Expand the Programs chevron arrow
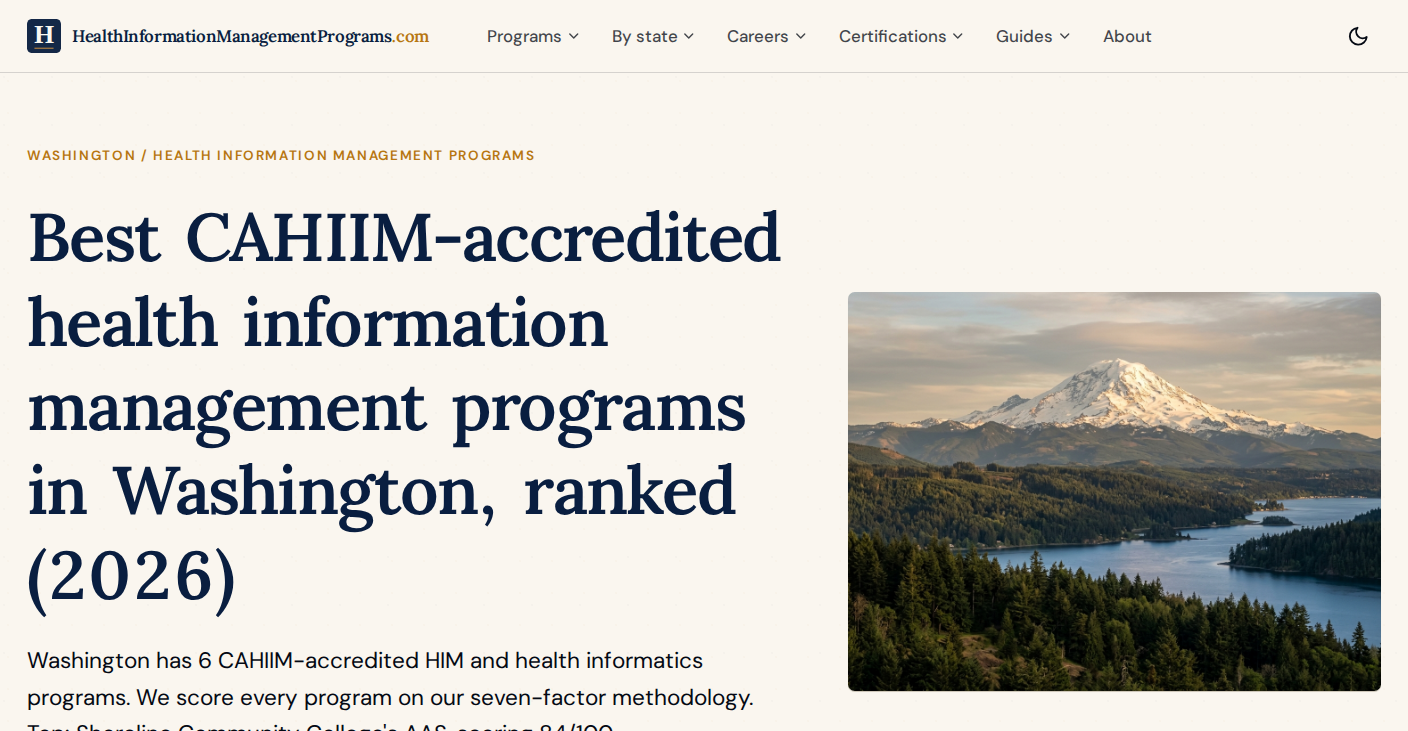Screen dimensions: 1408x731 [x=574, y=36]
